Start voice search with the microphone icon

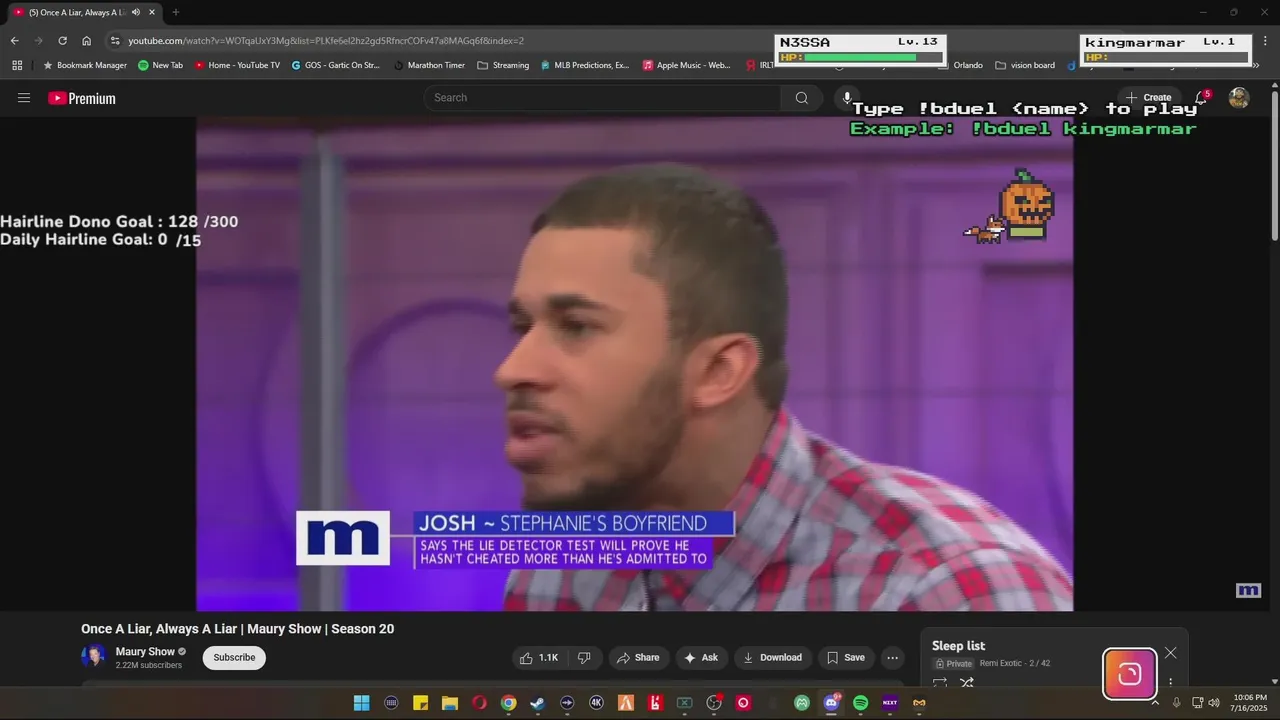[x=847, y=98]
